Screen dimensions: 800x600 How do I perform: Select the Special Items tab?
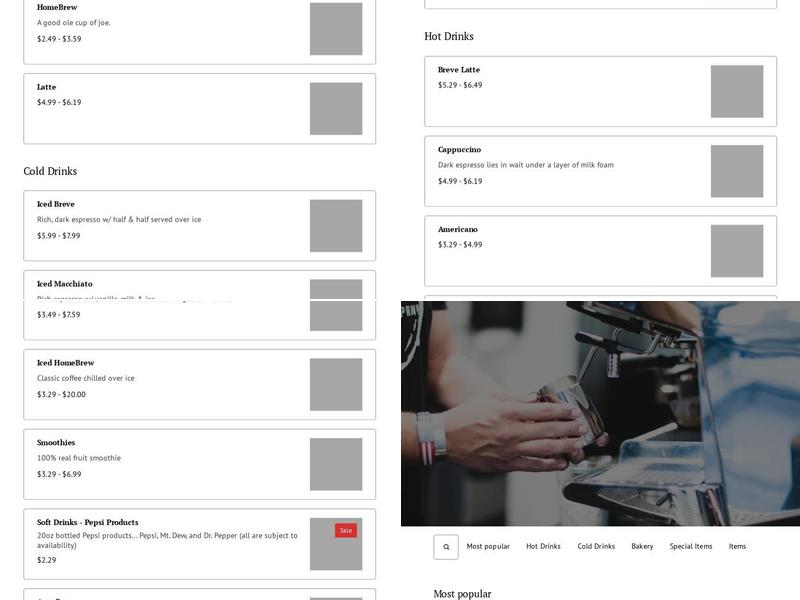(x=691, y=547)
